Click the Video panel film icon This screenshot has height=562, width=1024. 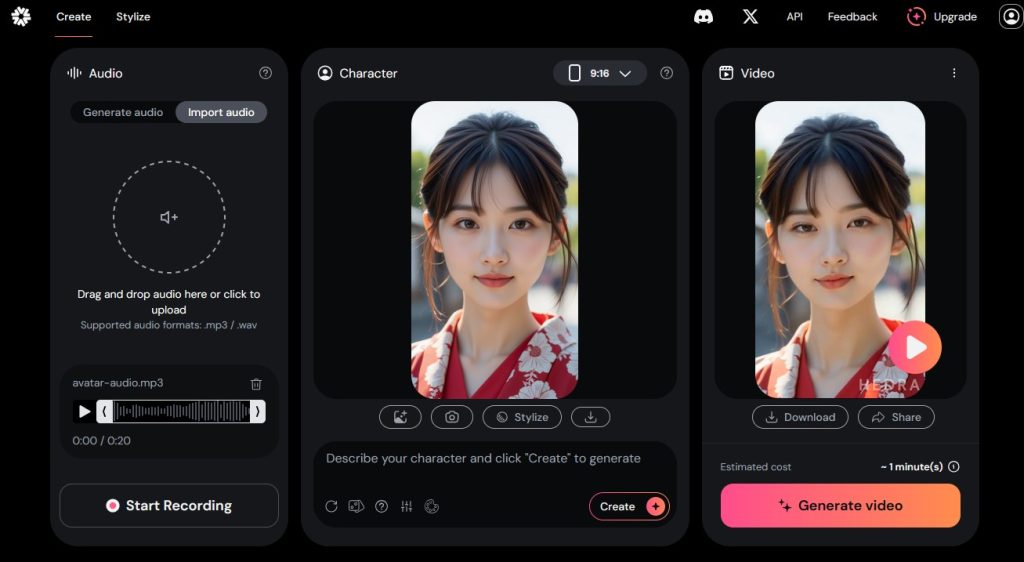pos(726,73)
